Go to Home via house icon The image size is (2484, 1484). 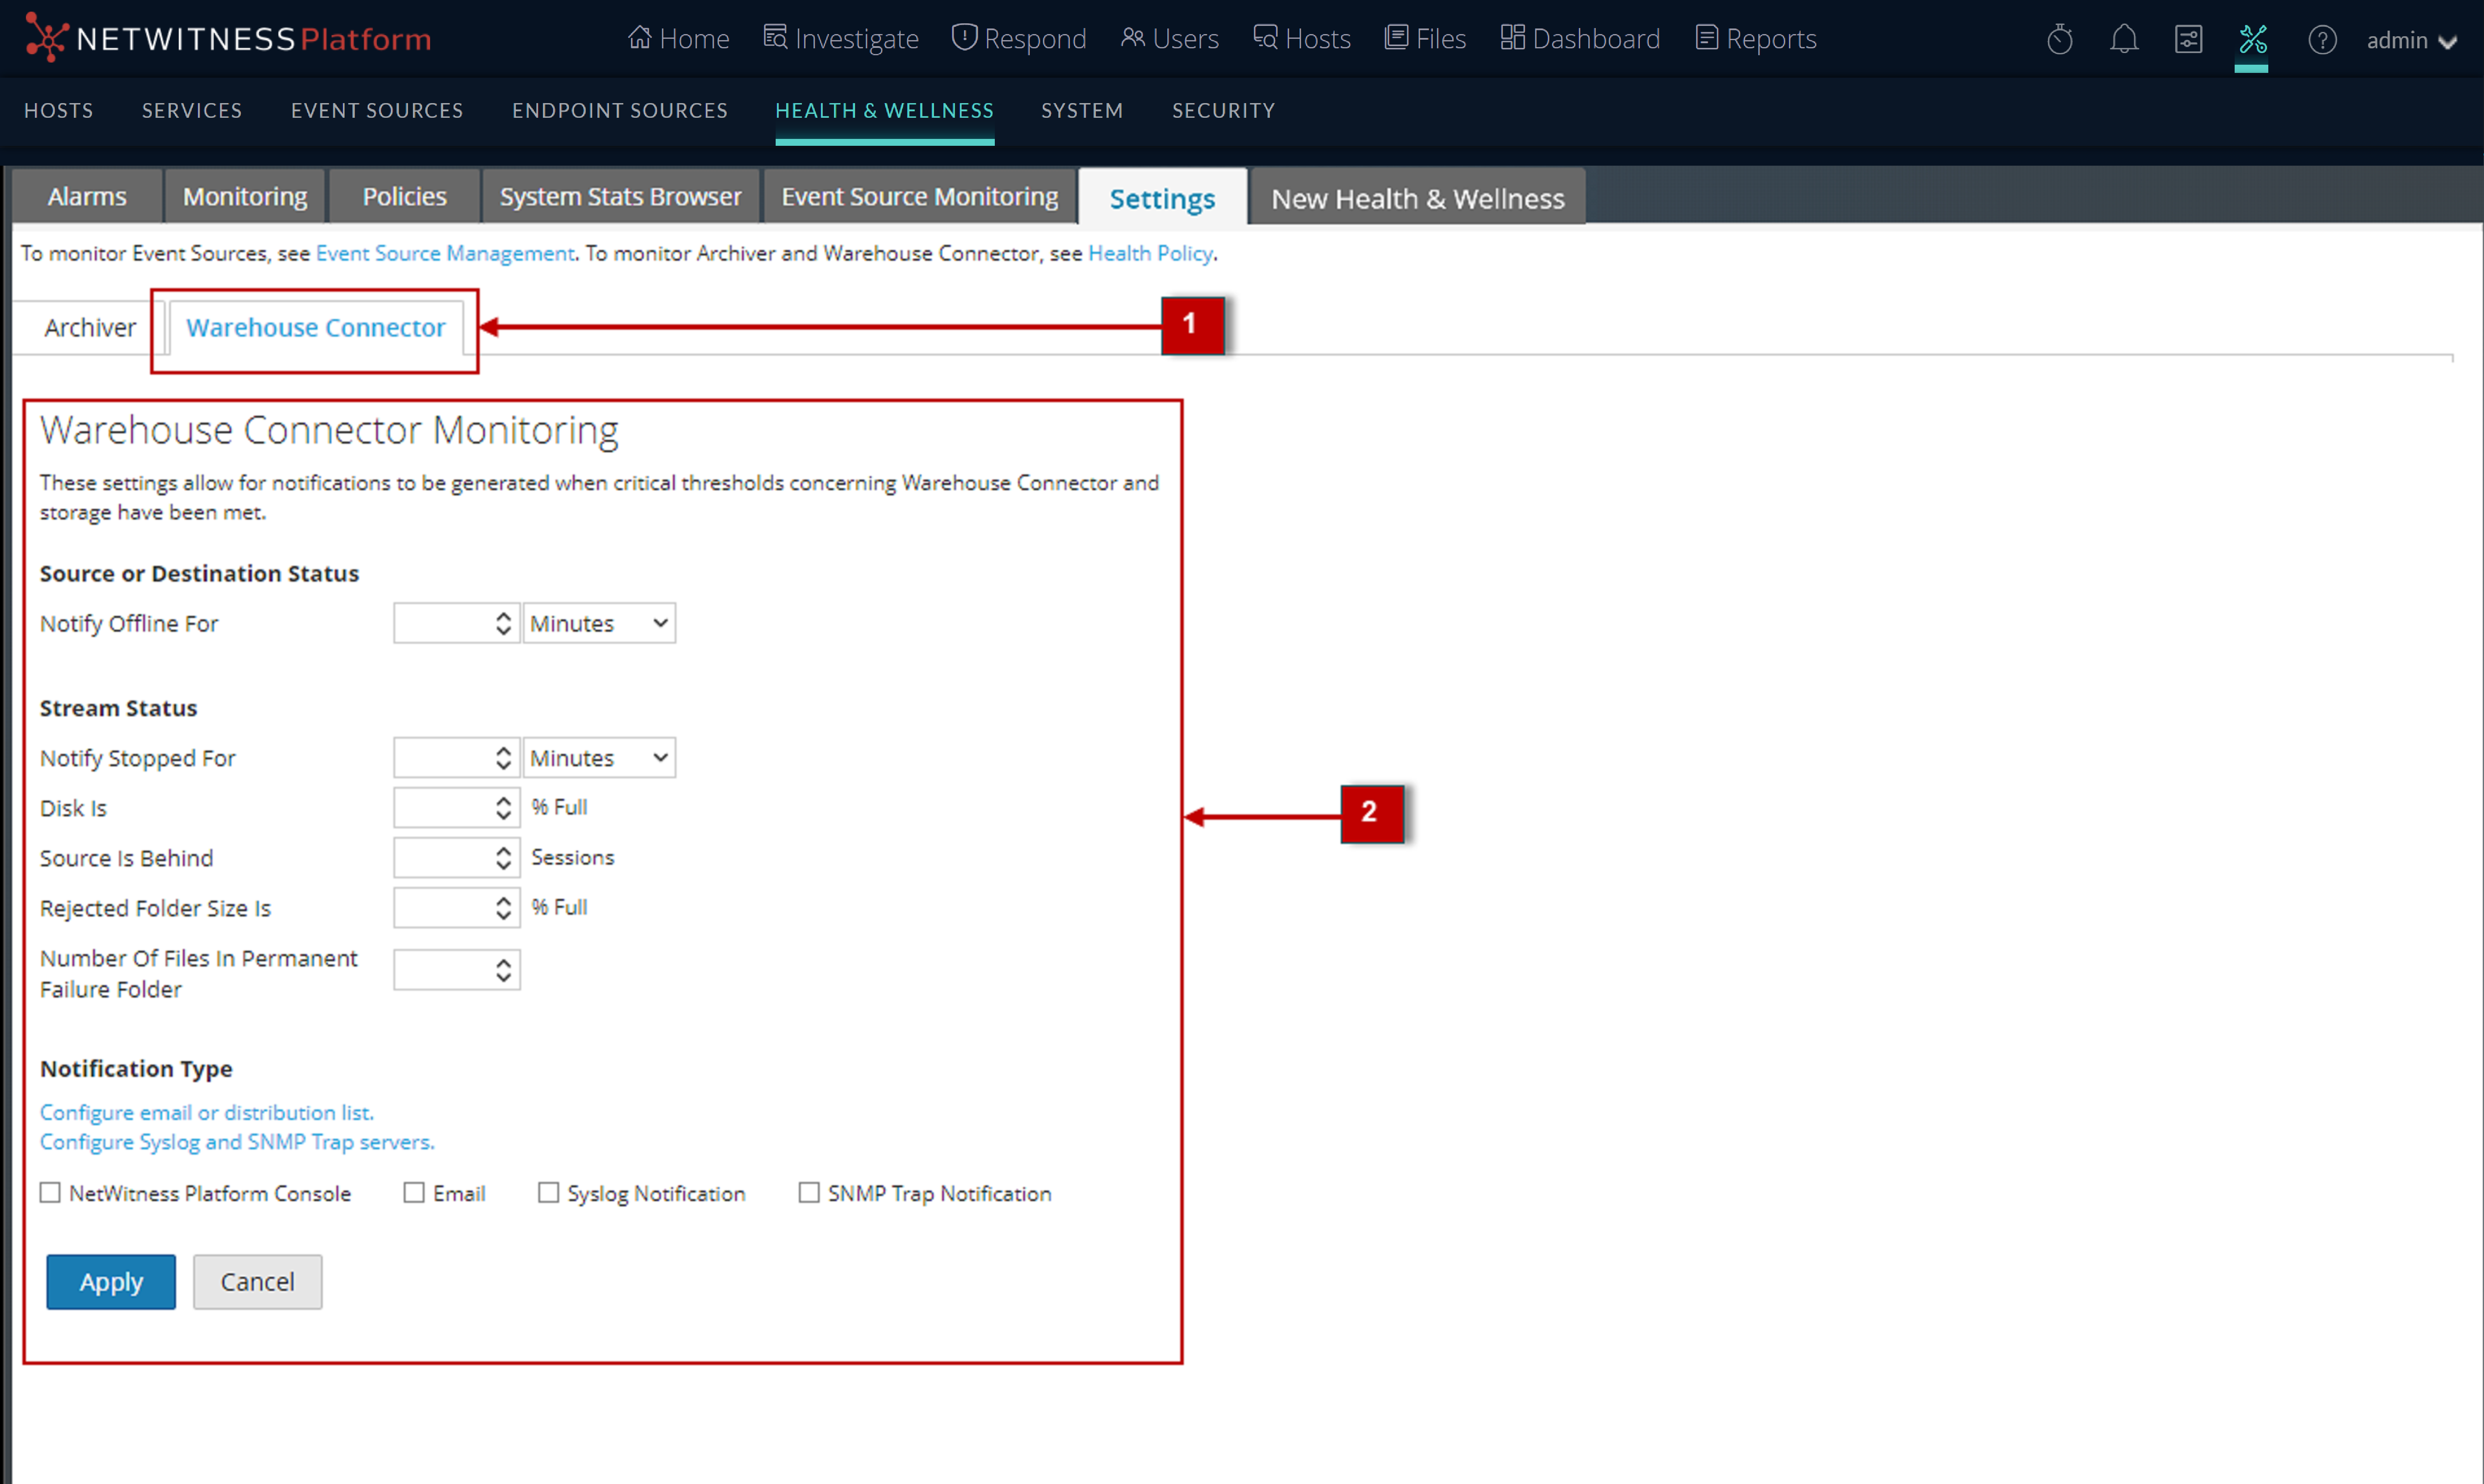(x=678, y=39)
